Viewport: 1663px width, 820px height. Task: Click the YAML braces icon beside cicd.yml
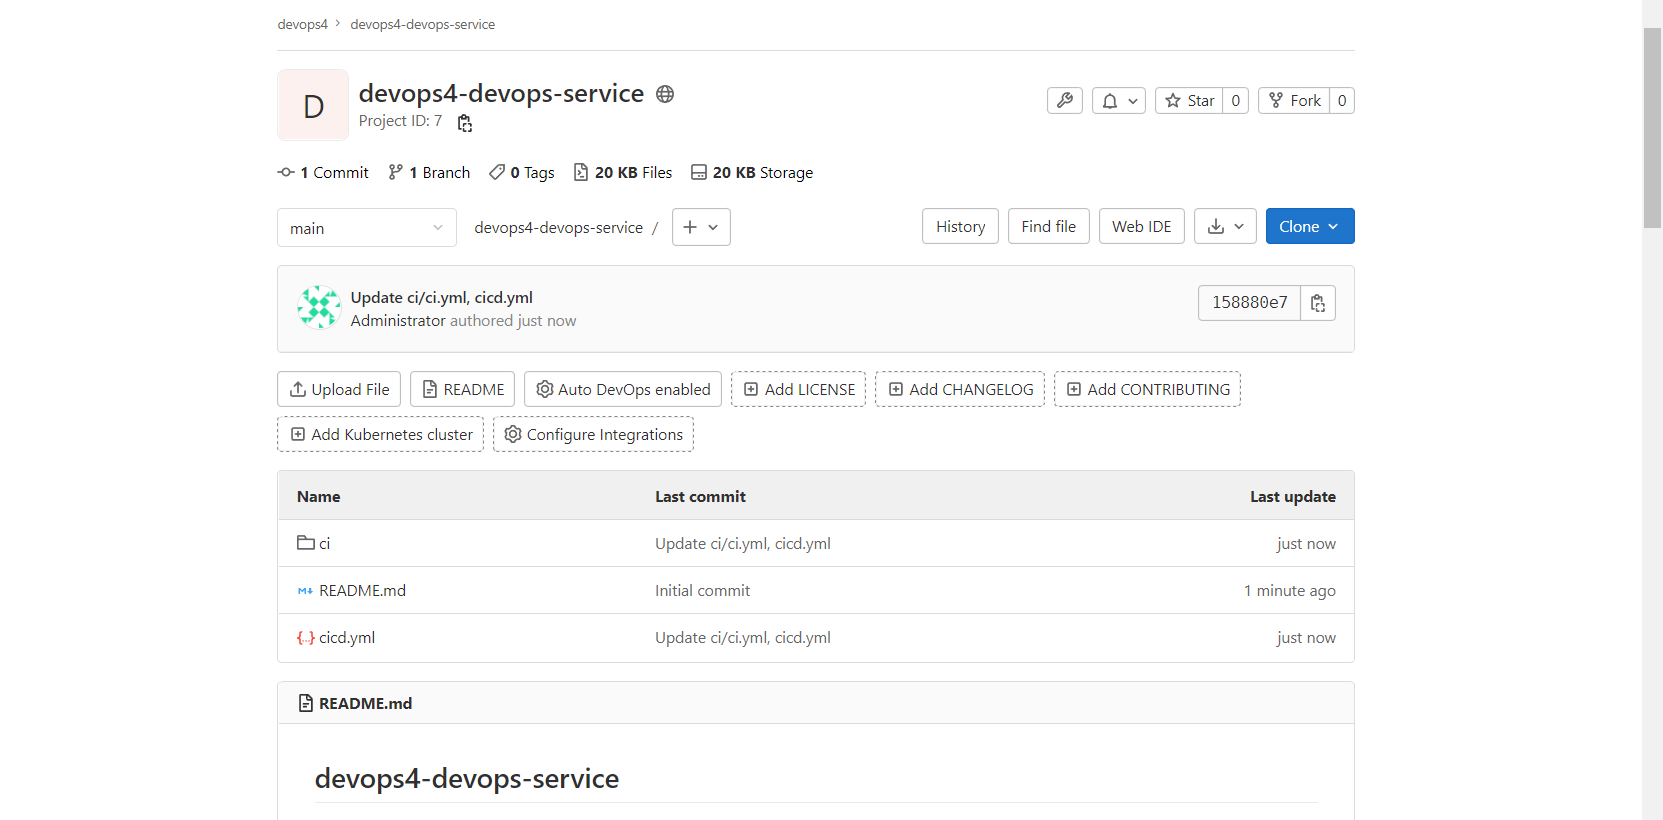[305, 638]
